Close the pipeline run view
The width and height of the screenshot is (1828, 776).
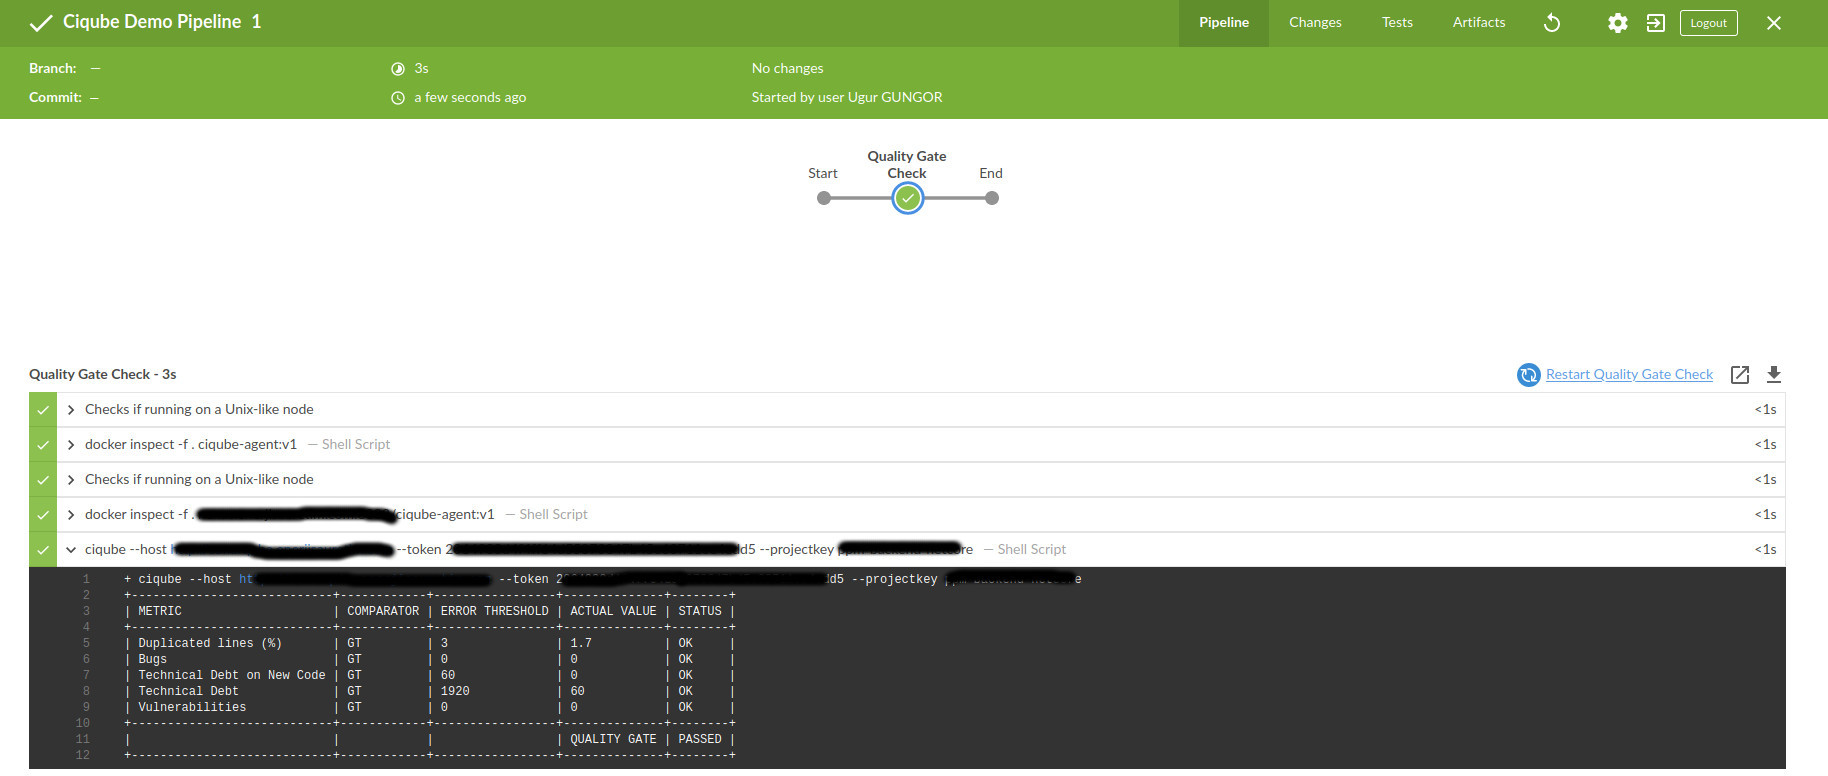click(1774, 23)
